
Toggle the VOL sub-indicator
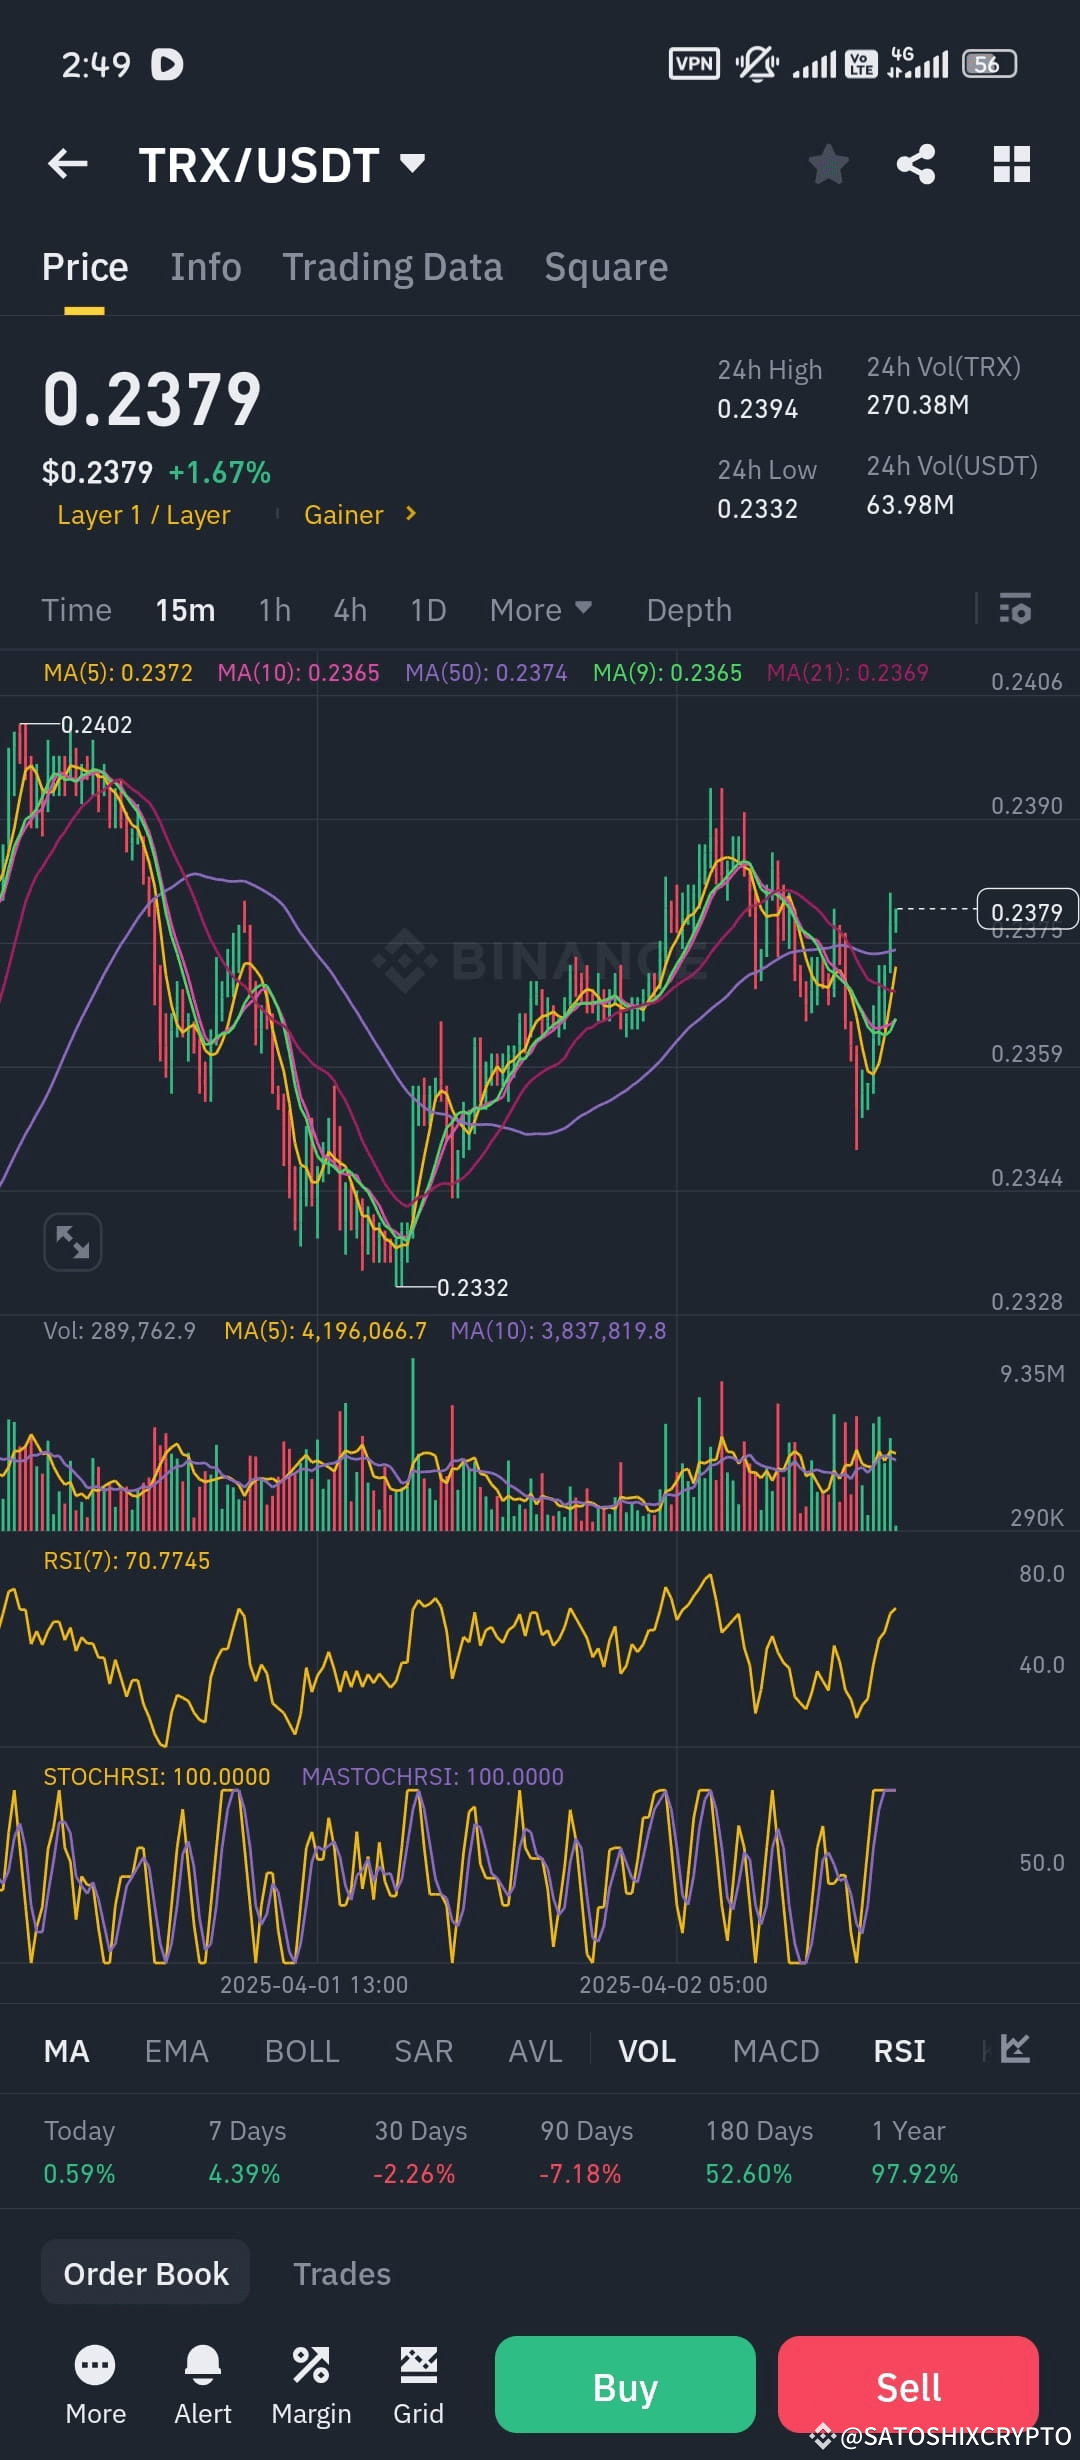coord(647,2051)
